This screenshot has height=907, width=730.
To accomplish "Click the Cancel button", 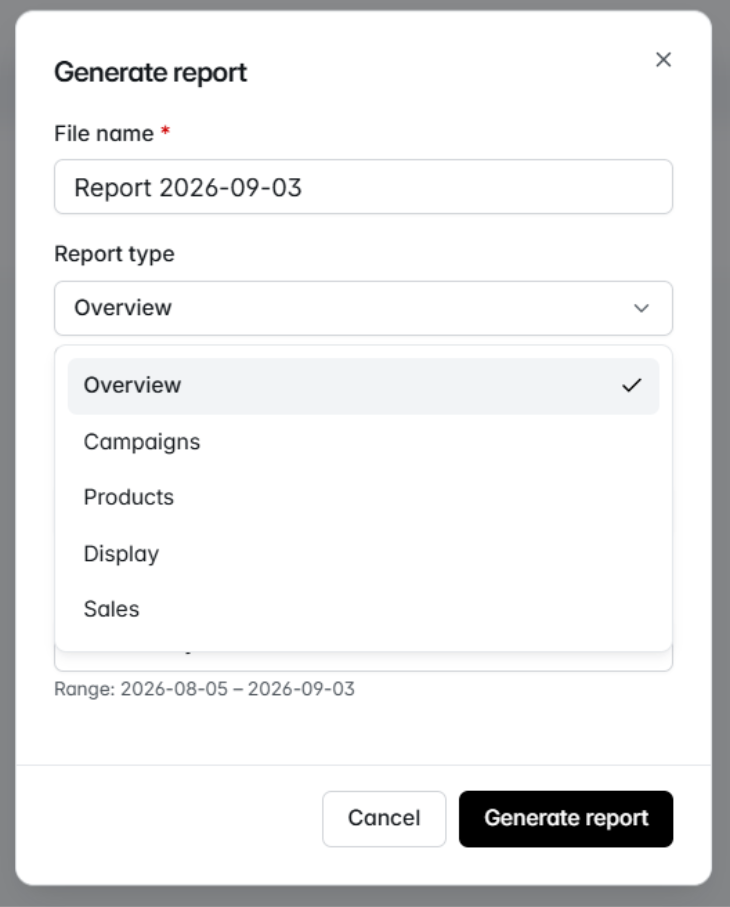I will coord(384,818).
